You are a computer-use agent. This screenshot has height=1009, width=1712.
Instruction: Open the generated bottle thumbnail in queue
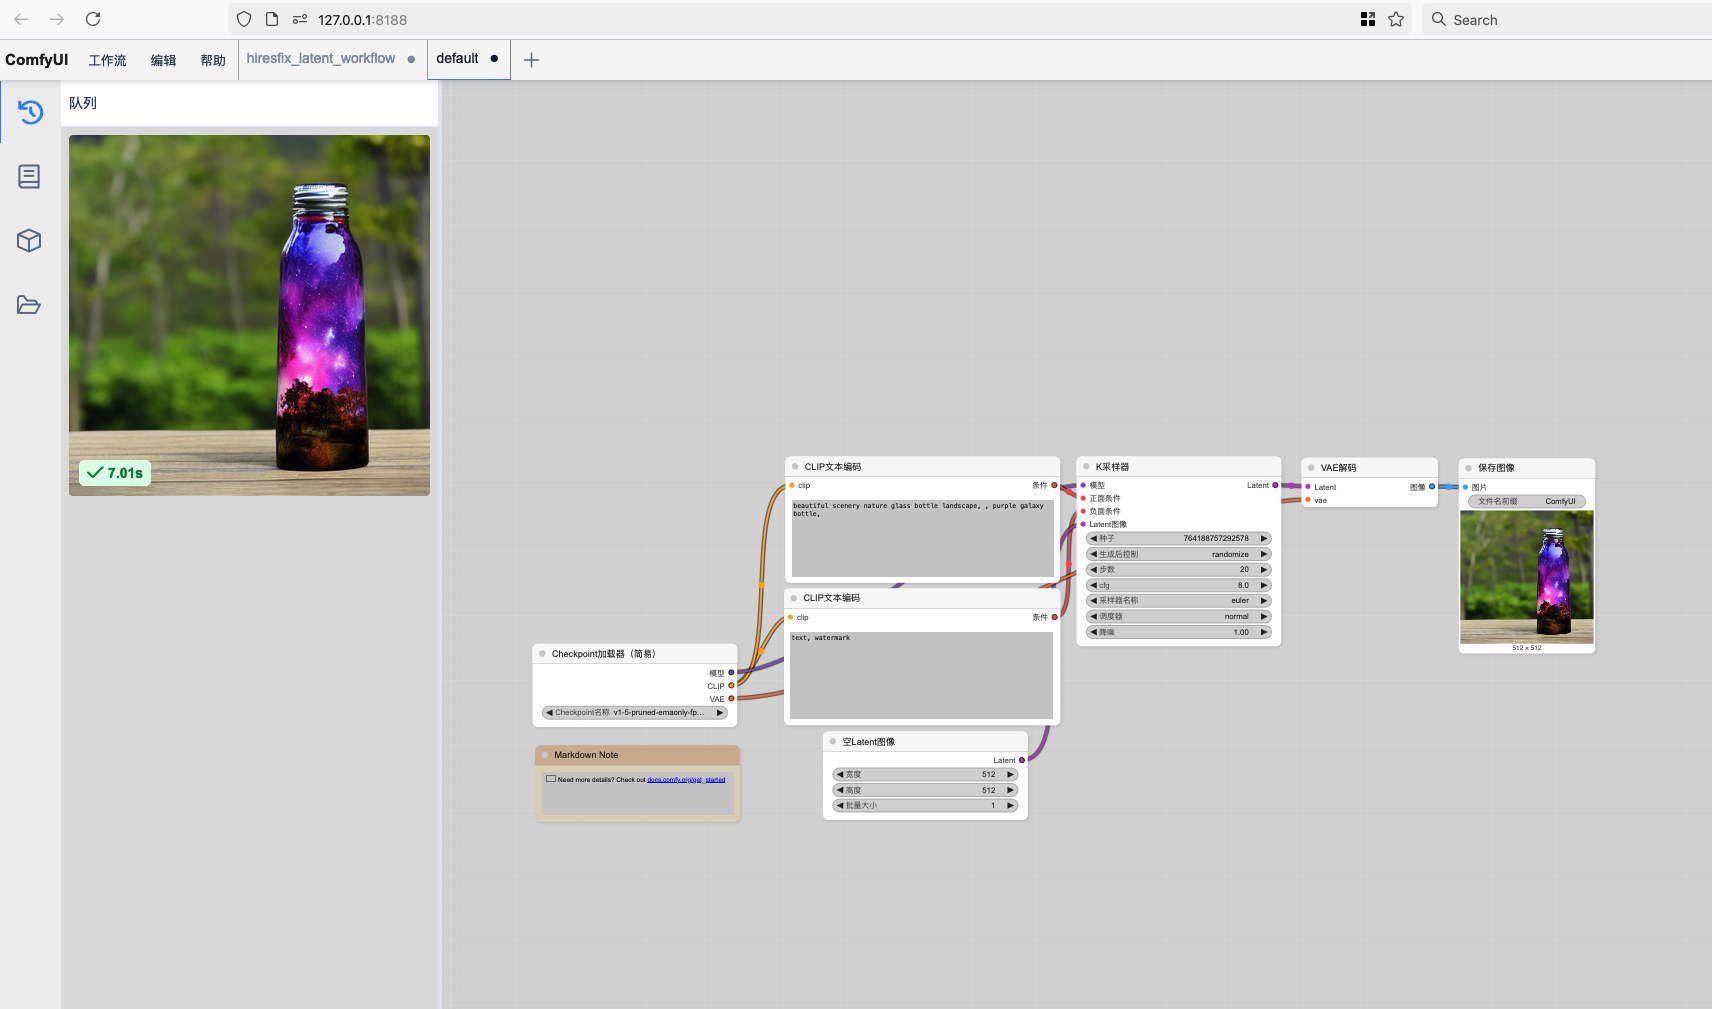[x=249, y=315]
